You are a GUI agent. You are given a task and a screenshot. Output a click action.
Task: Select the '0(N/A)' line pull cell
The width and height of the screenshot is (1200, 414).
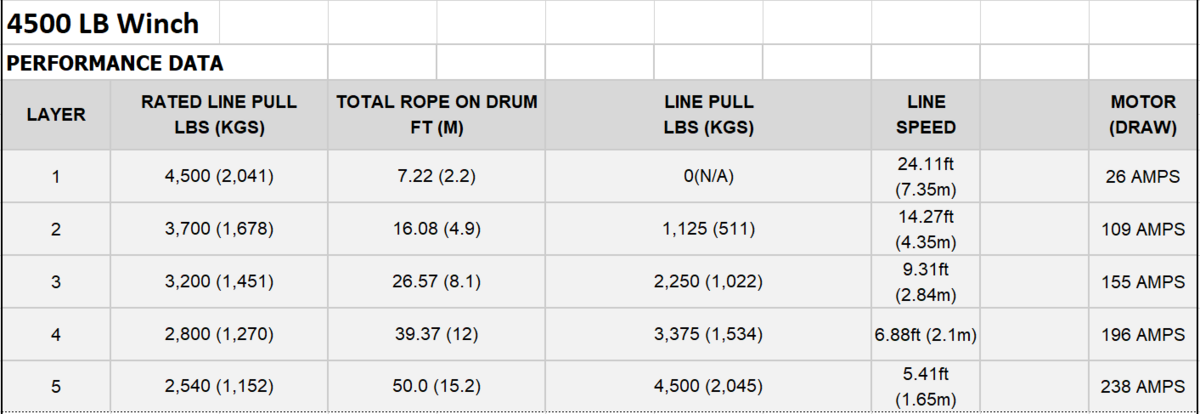pyautogui.click(x=708, y=177)
